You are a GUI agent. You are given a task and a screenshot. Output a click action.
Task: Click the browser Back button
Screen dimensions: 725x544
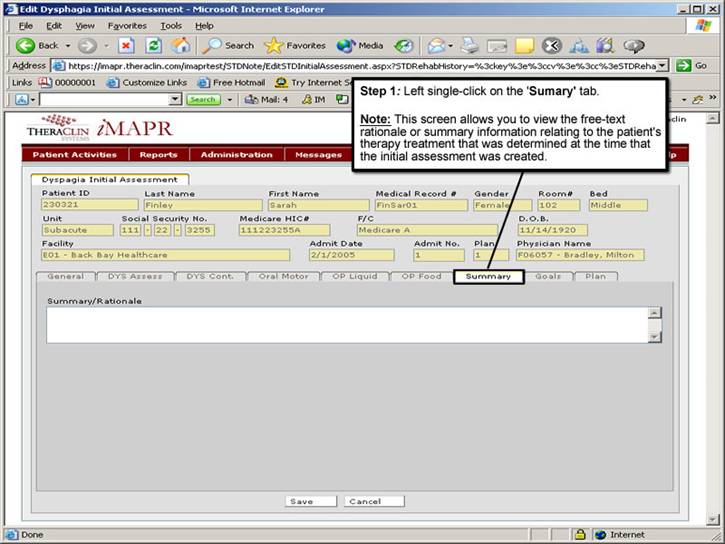38,45
